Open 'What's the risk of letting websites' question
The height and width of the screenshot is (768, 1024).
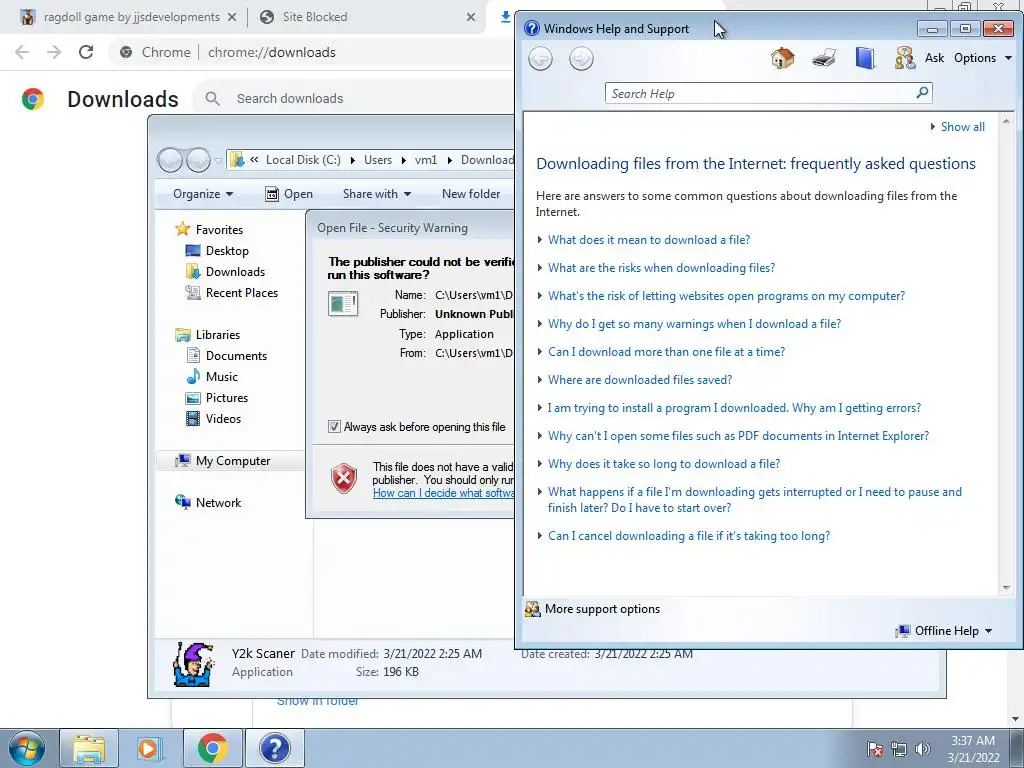pos(726,296)
